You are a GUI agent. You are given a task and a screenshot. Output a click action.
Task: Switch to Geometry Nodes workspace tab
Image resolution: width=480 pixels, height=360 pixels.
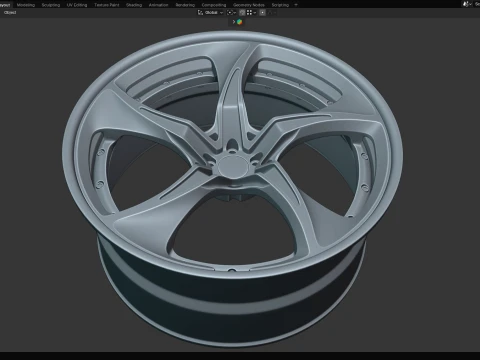click(249, 5)
